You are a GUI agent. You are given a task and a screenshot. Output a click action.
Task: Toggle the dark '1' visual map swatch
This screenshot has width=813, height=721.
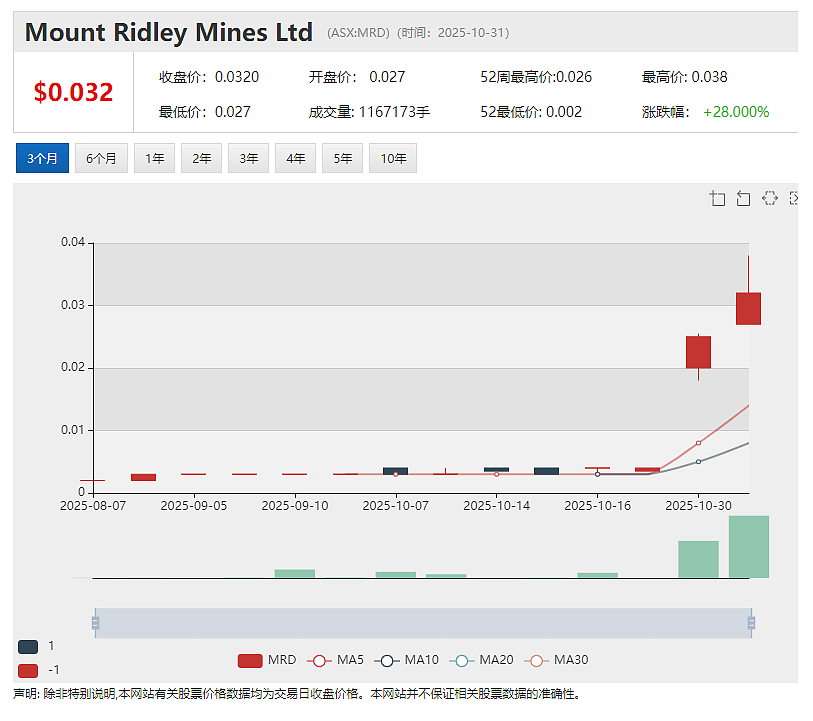click(28, 646)
